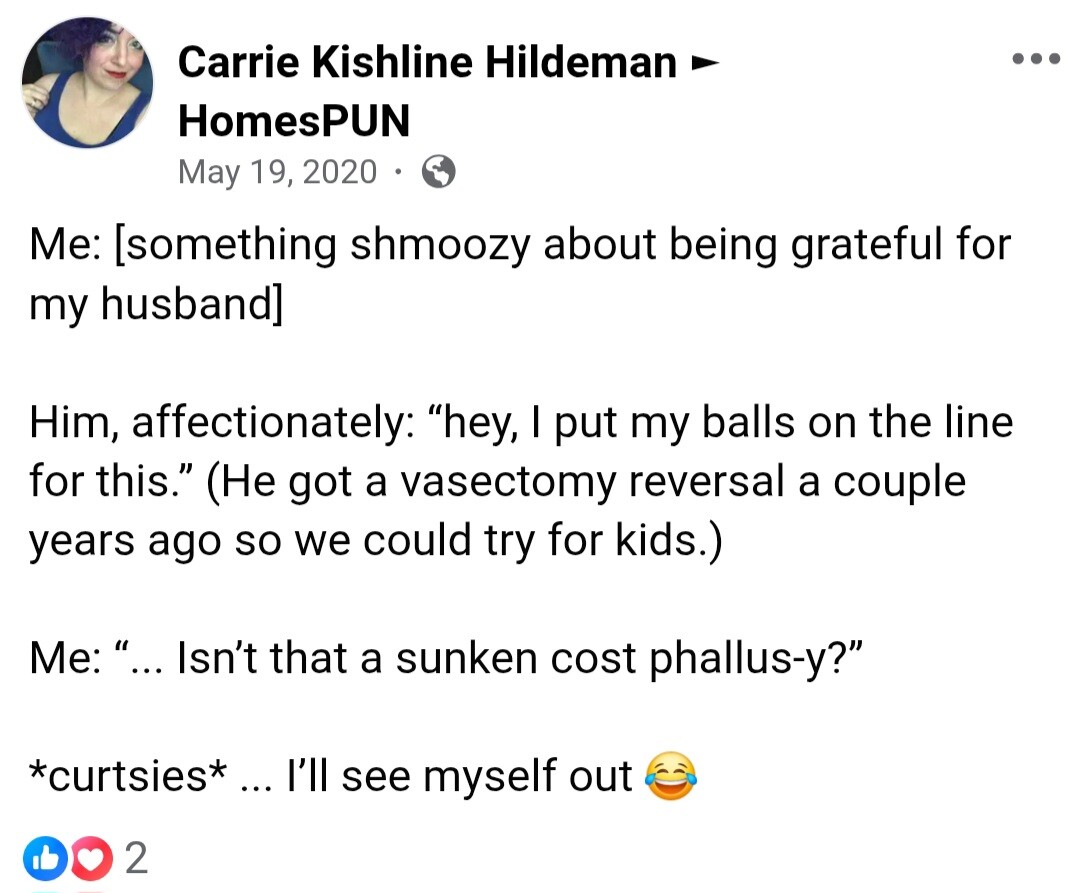Click the word "vasectomy" in the post

pyautogui.click(x=508, y=481)
